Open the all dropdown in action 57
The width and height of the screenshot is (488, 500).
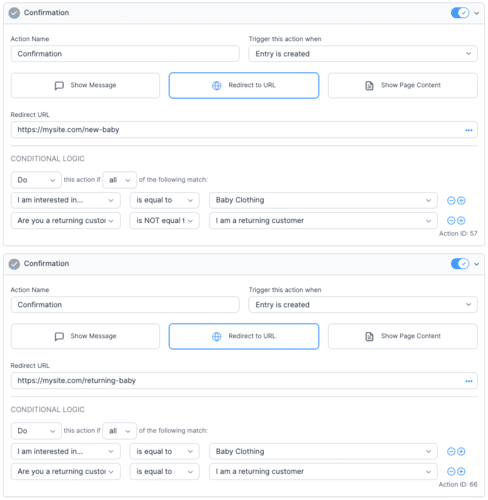119,180
